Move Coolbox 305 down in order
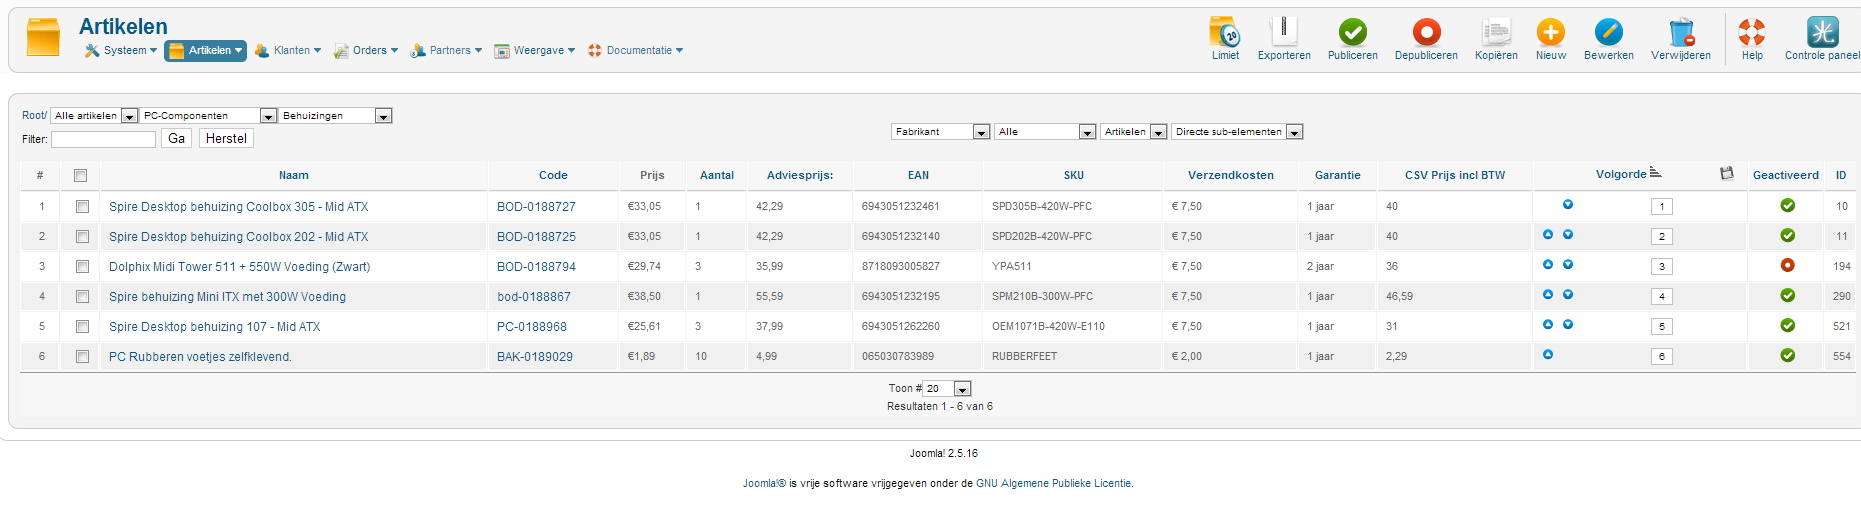The height and width of the screenshot is (506, 1861). click(x=1568, y=205)
